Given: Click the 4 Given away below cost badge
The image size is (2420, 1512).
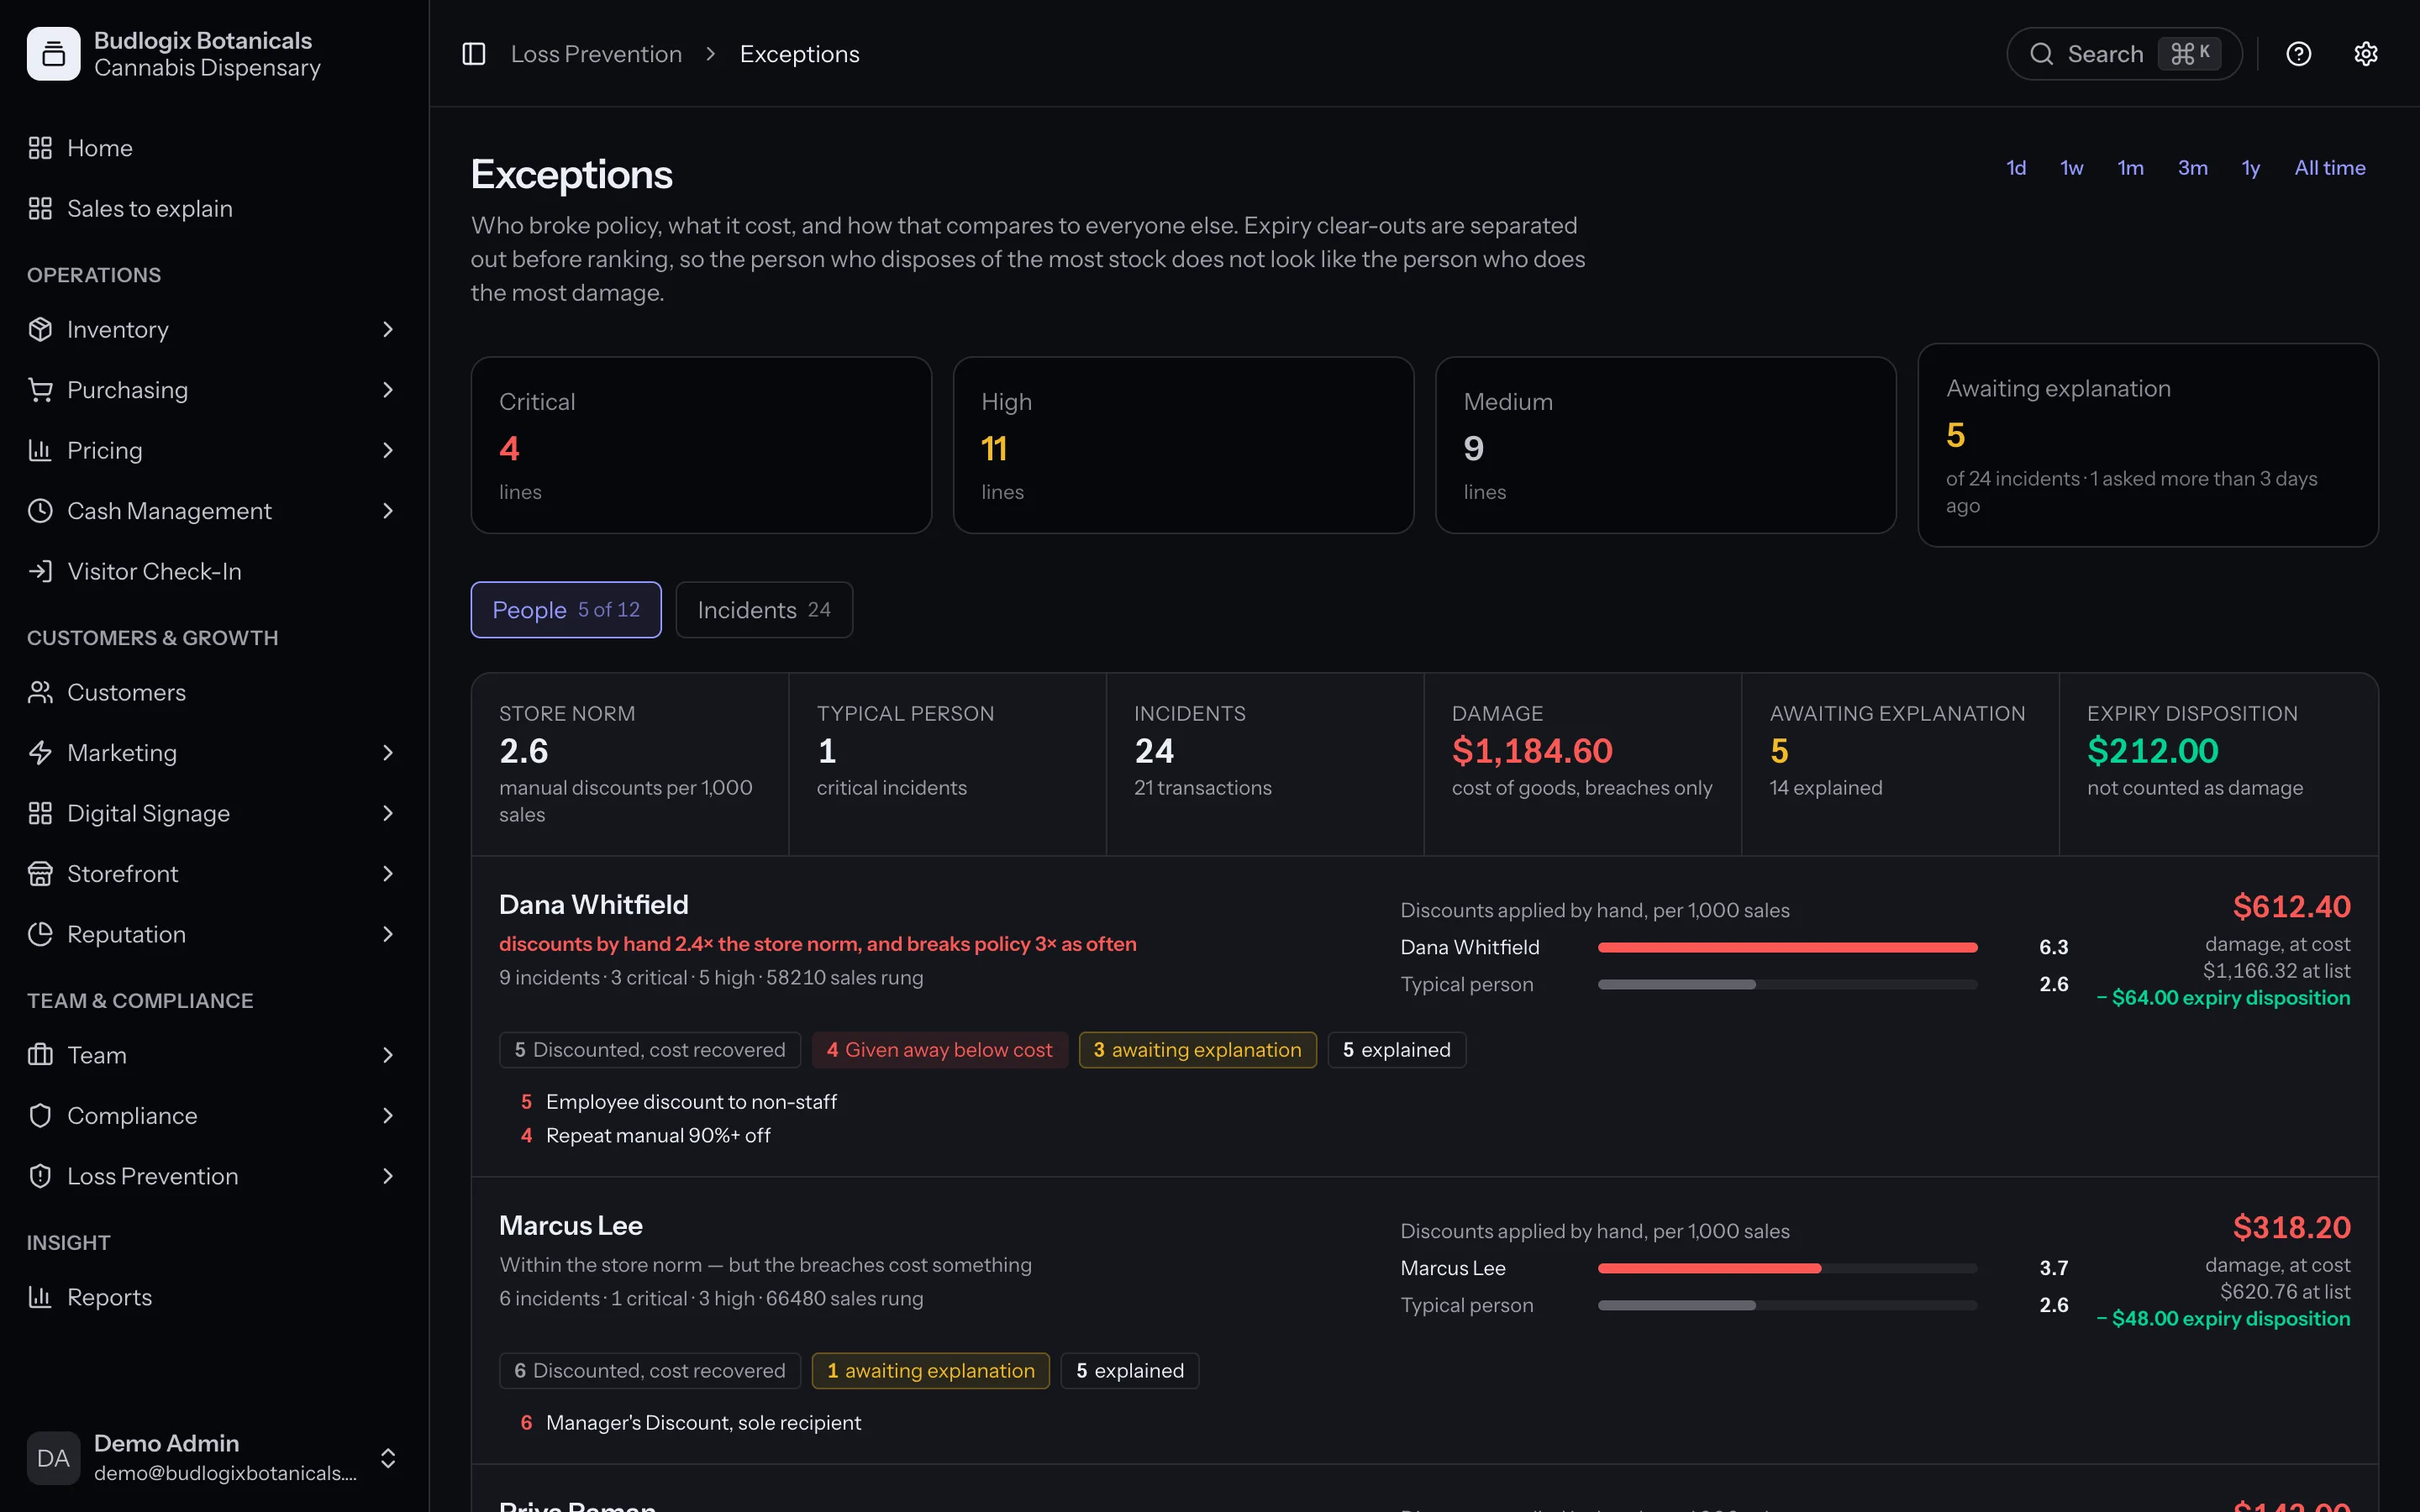Looking at the screenshot, I should 939,1050.
